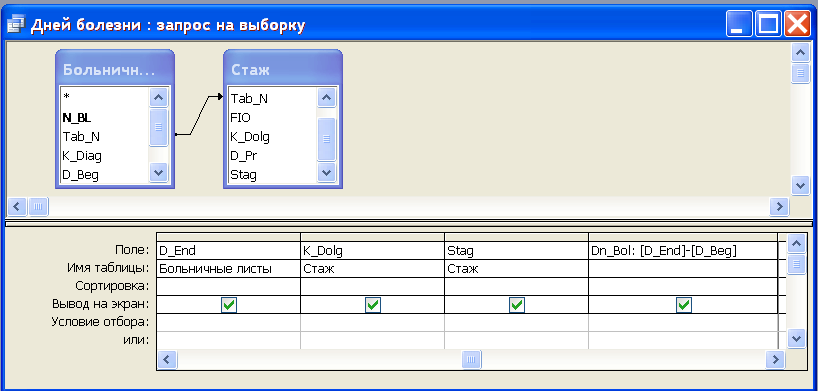
Task: Select Stag field in Стаж table list
Action: click(272, 175)
